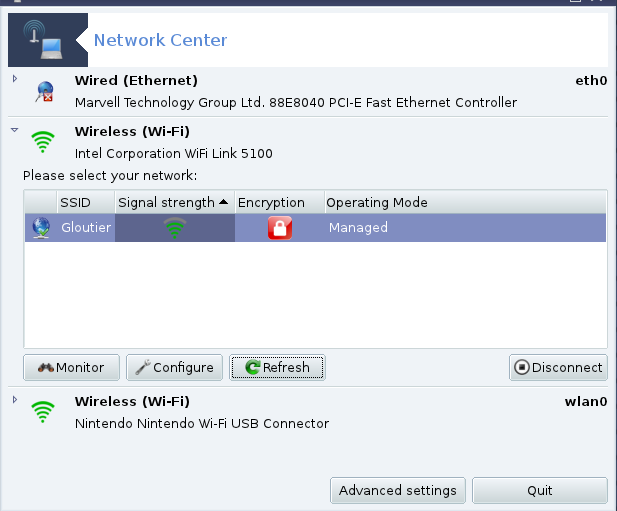Sort networks by Signal strength column
617x511 pixels.
(175, 203)
